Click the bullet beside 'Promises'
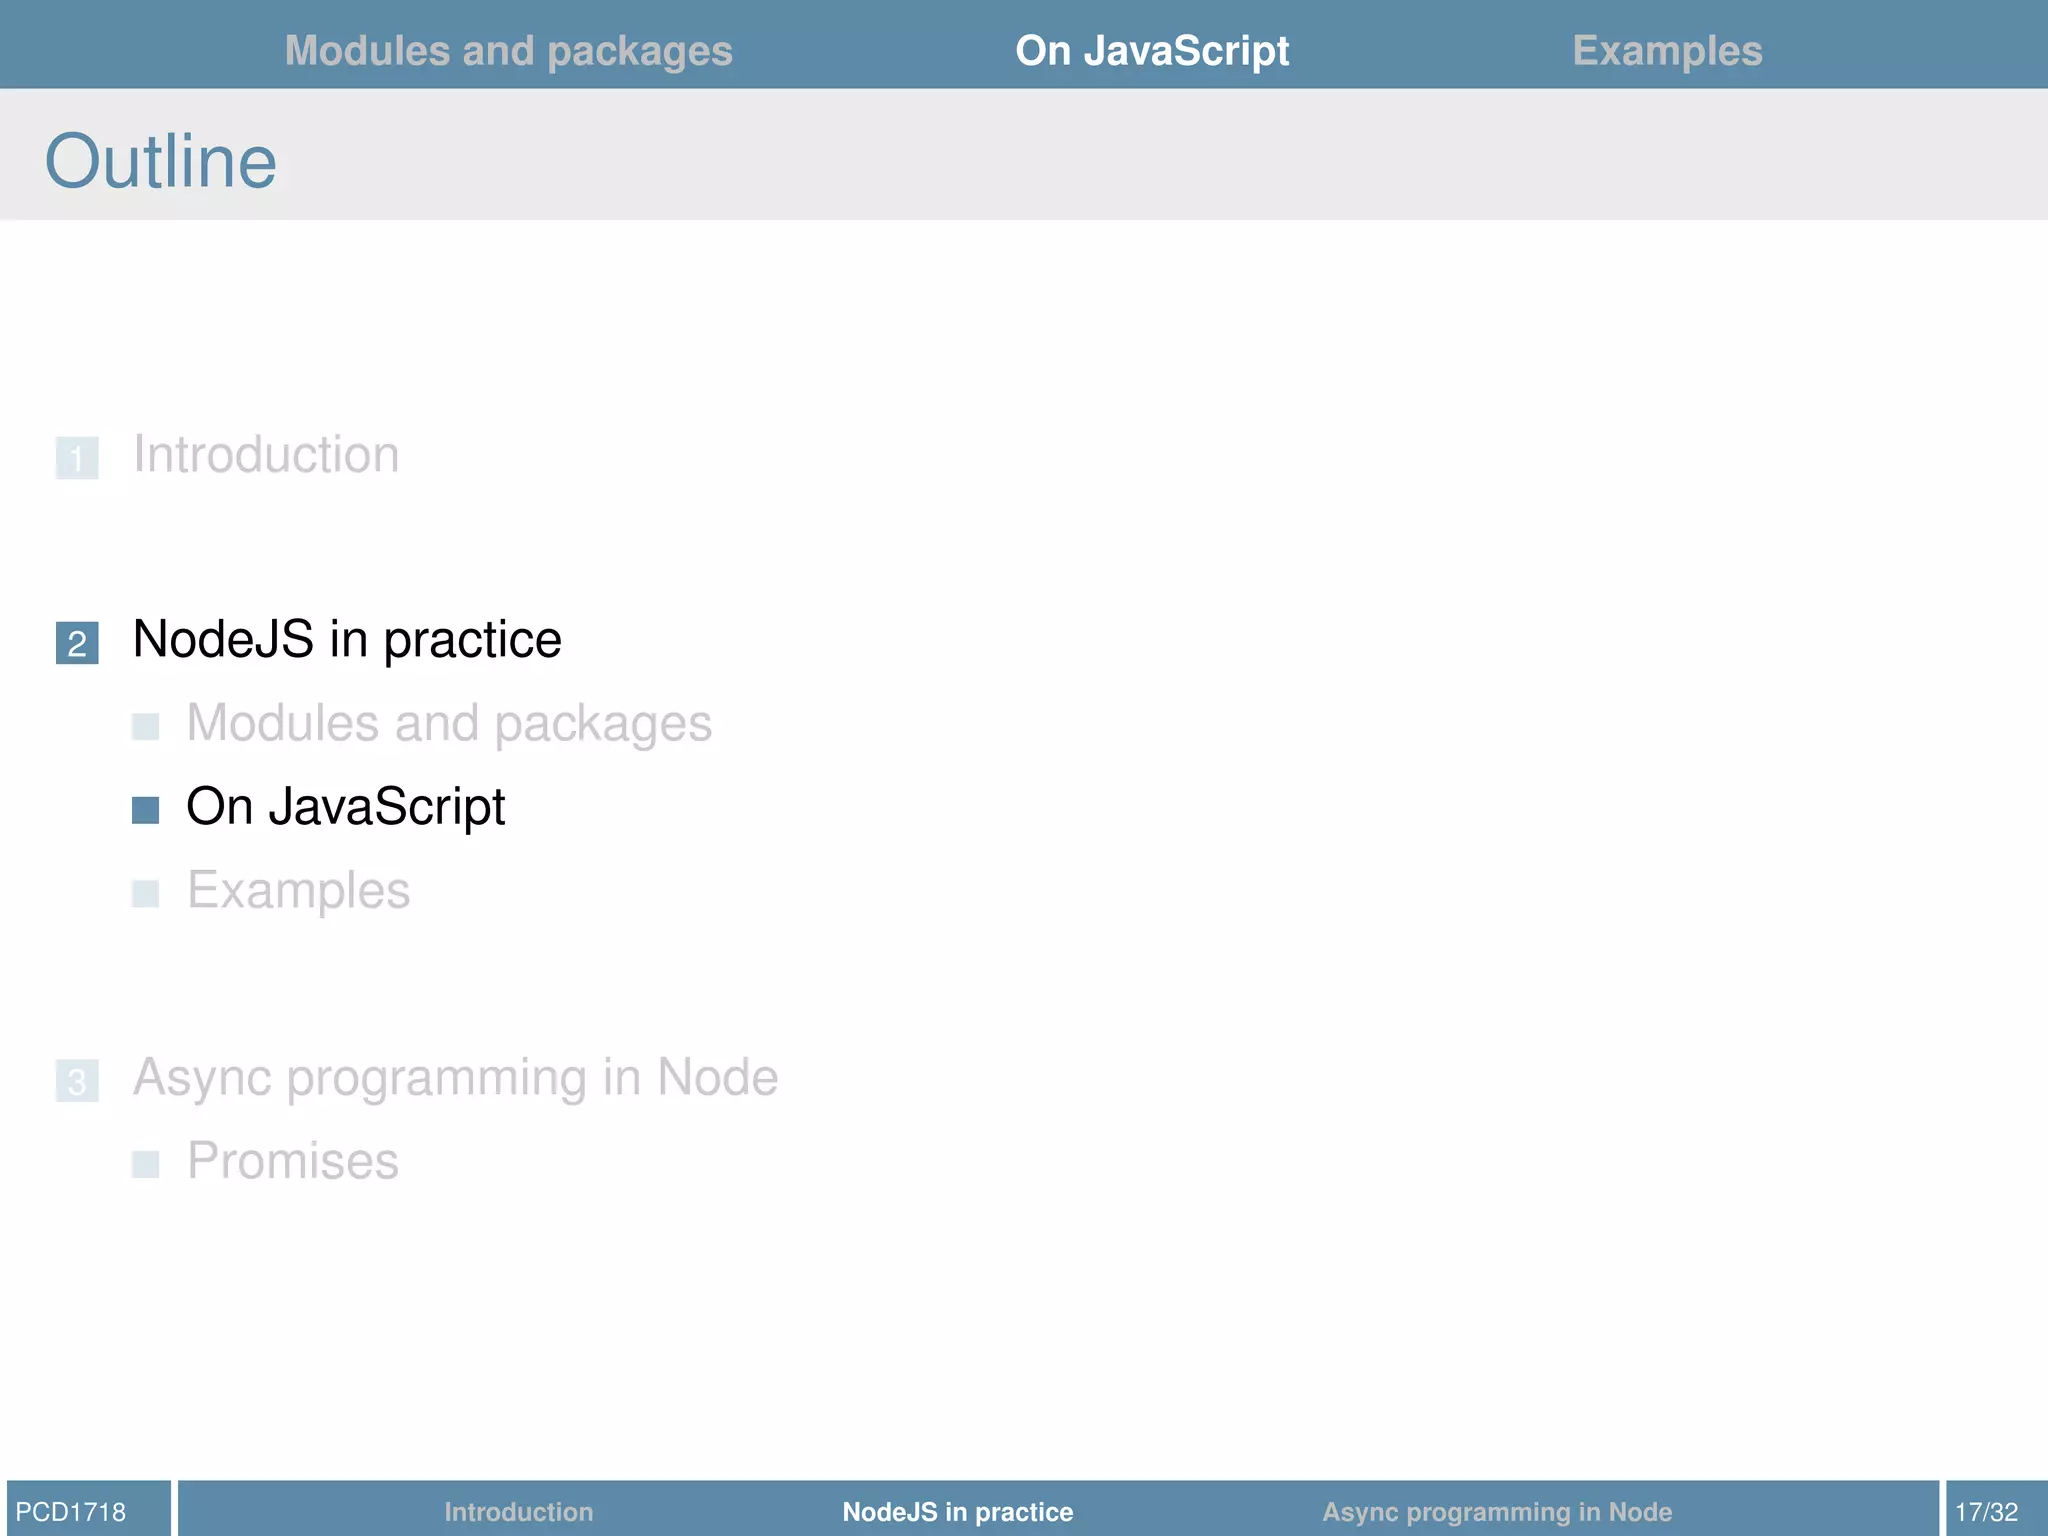 click(146, 1164)
